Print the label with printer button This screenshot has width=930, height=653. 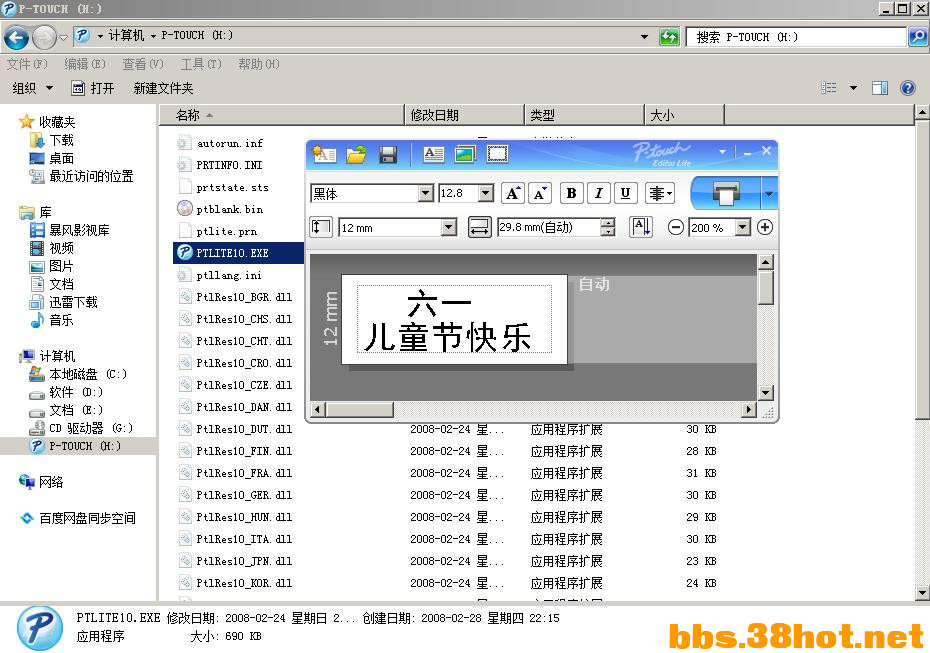[725, 193]
